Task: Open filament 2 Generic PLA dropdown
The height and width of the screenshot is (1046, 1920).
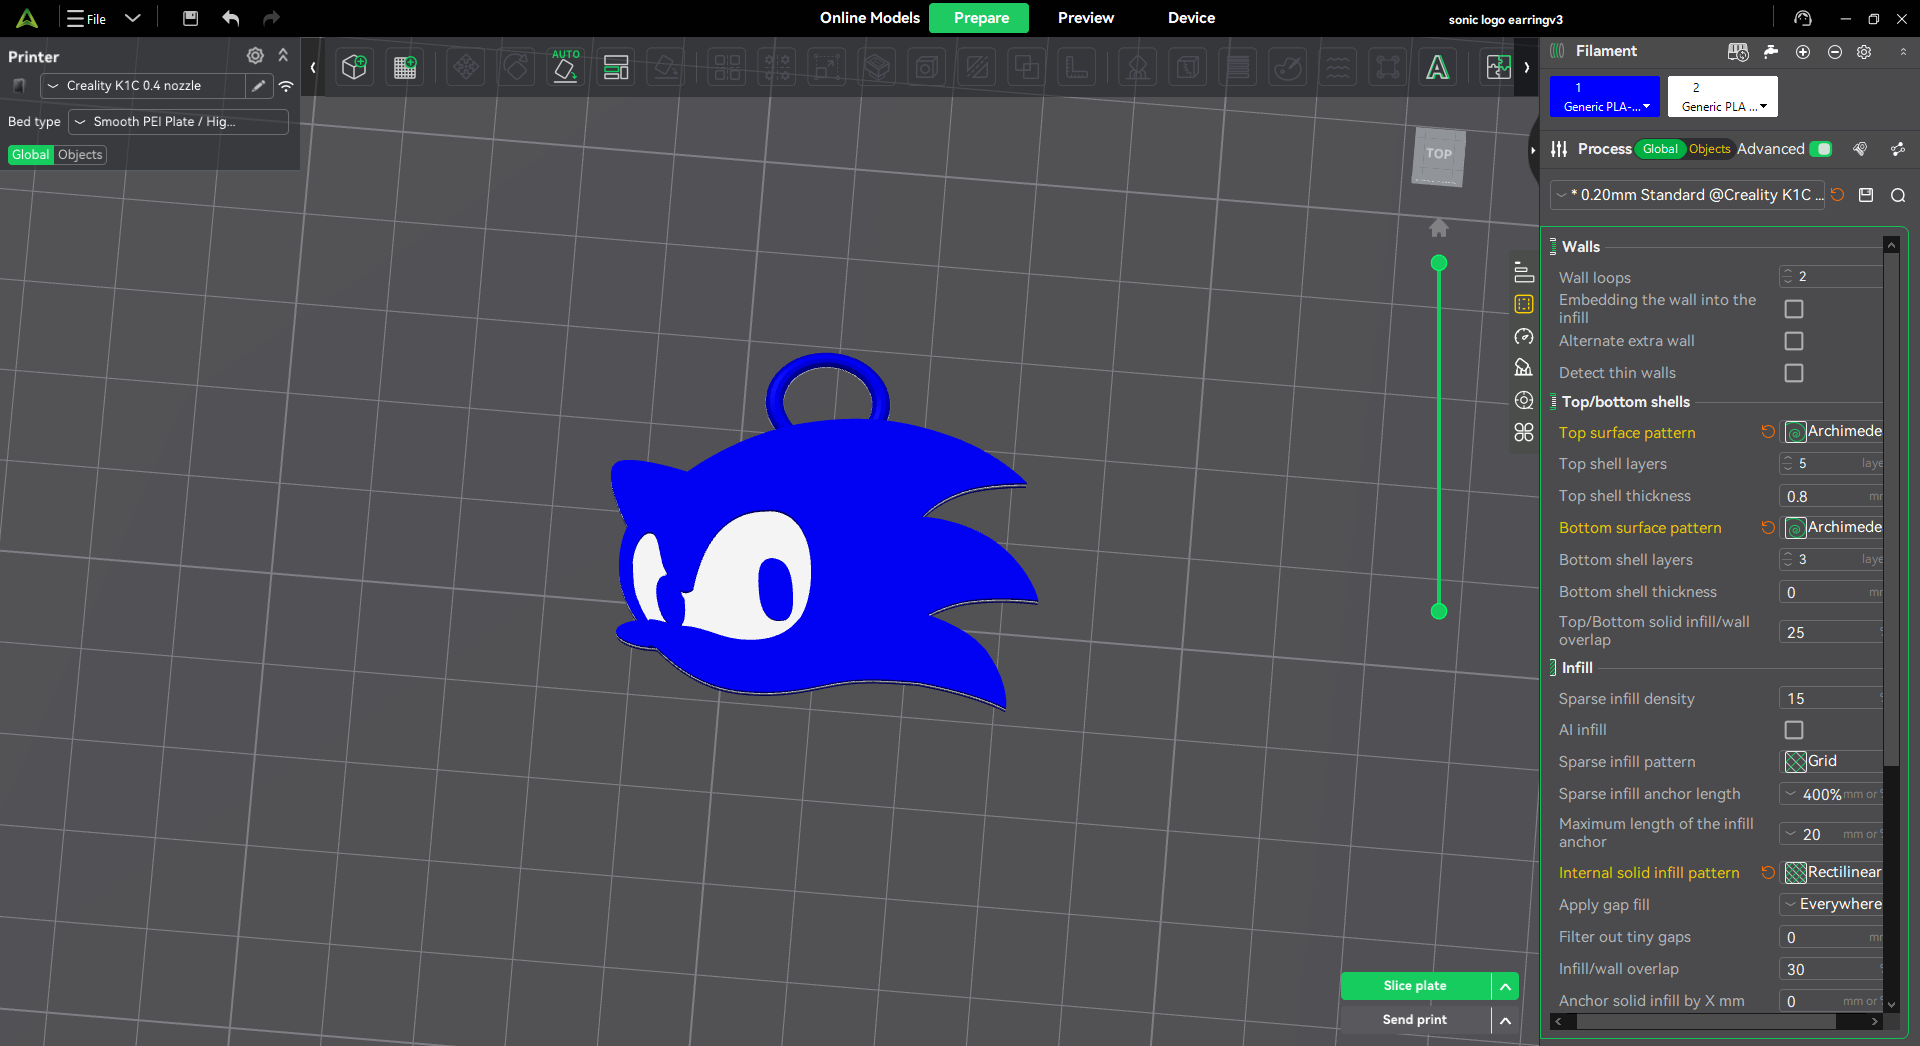Action: tap(1723, 97)
